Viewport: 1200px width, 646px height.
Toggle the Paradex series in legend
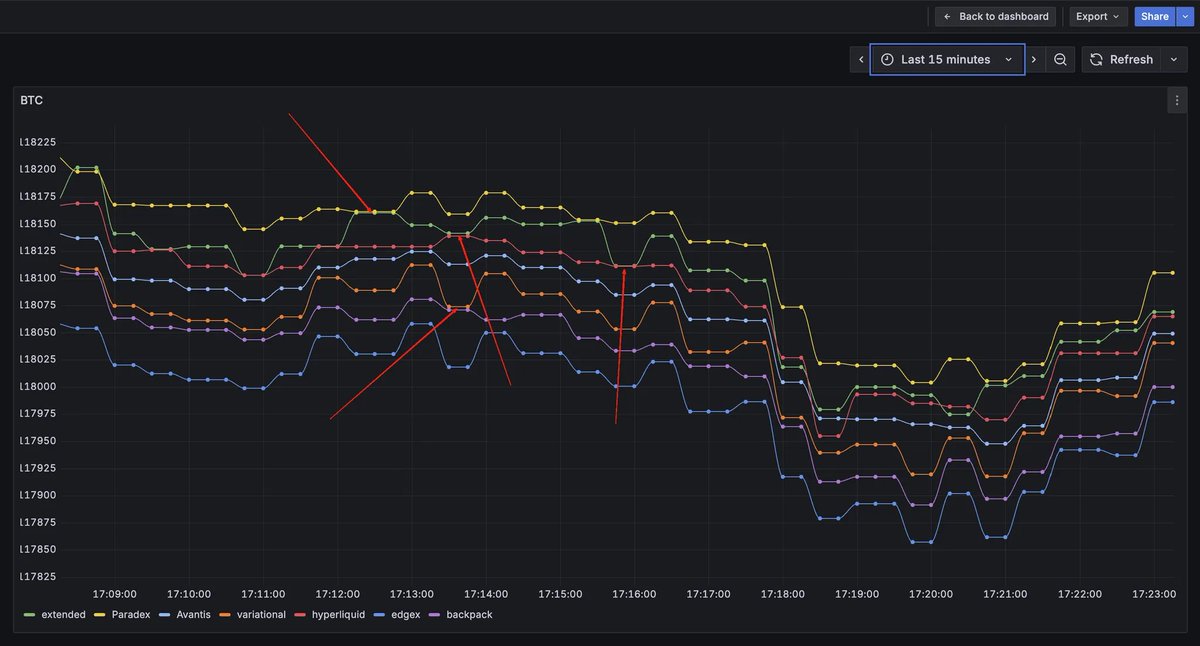tap(130, 615)
